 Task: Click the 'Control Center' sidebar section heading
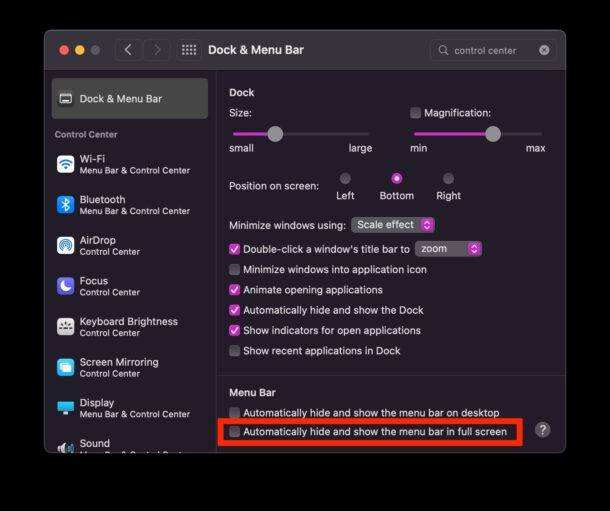point(86,135)
